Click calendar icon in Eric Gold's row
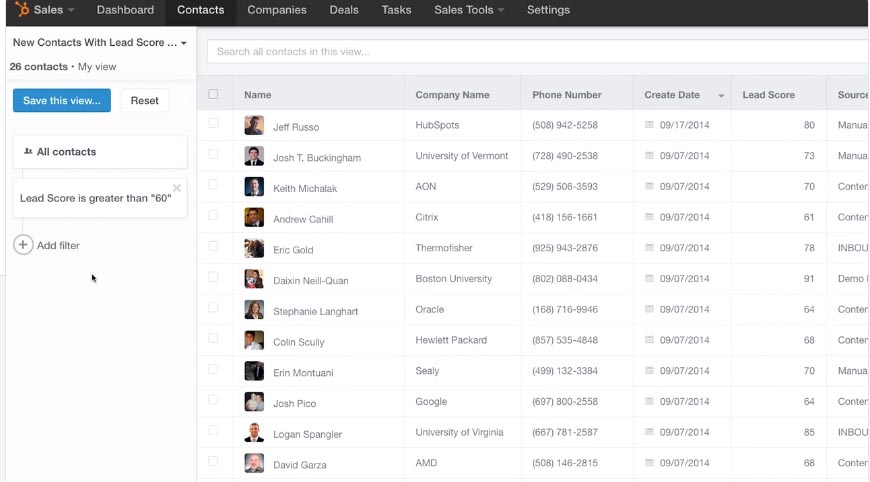This screenshot has height=482, width=870. [x=649, y=247]
